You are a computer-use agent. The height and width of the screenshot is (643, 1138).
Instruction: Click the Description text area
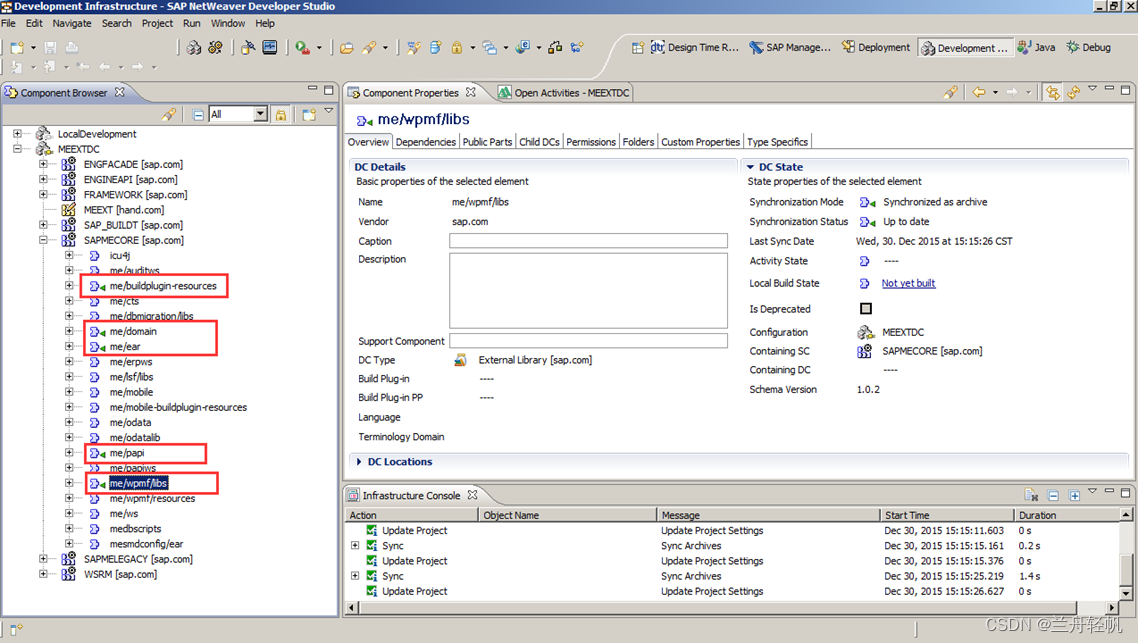(x=588, y=291)
